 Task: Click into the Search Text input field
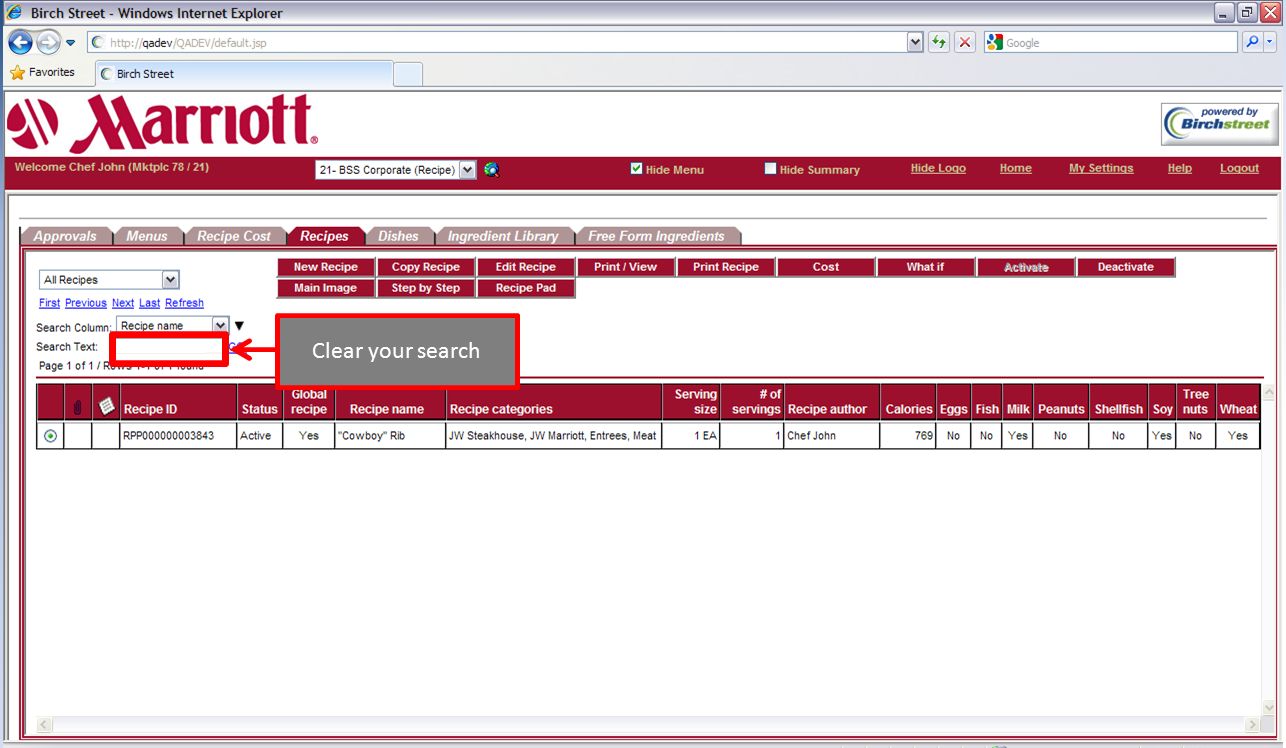pyautogui.click(x=170, y=349)
